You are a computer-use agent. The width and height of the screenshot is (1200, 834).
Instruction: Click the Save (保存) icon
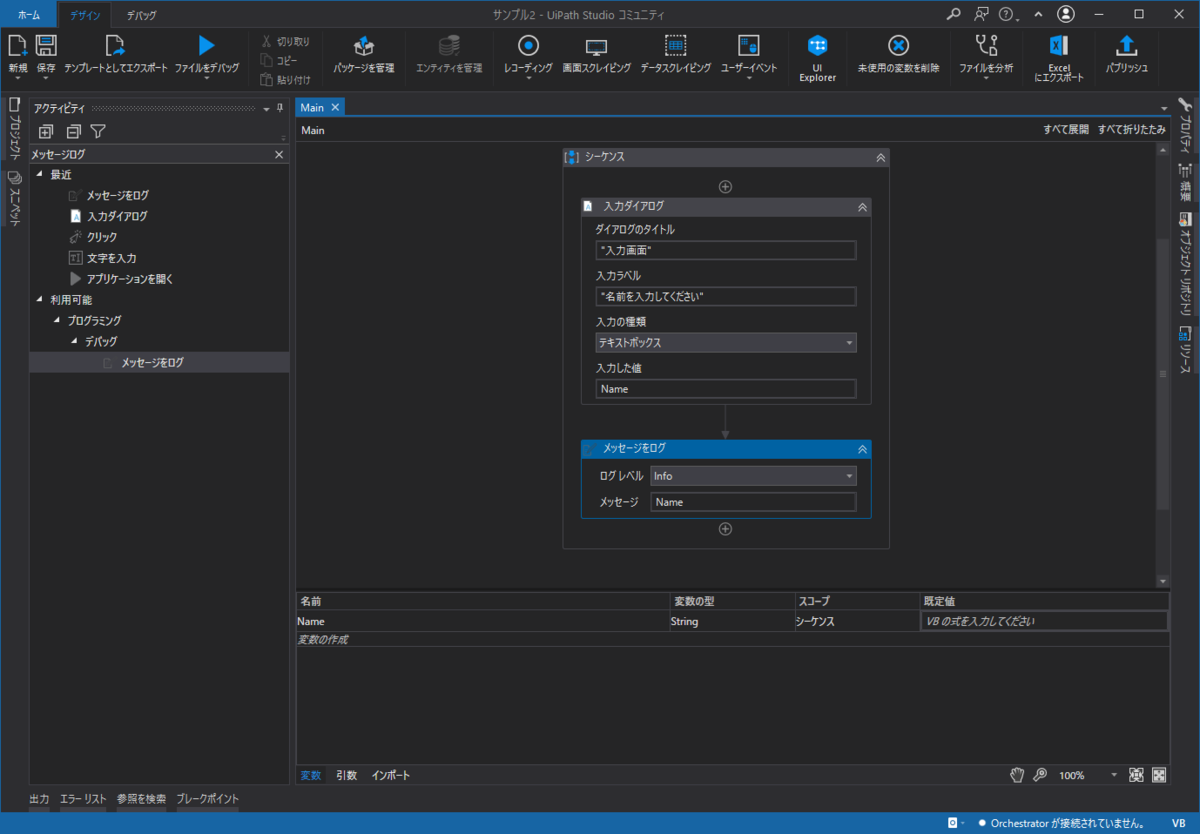(46, 46)
